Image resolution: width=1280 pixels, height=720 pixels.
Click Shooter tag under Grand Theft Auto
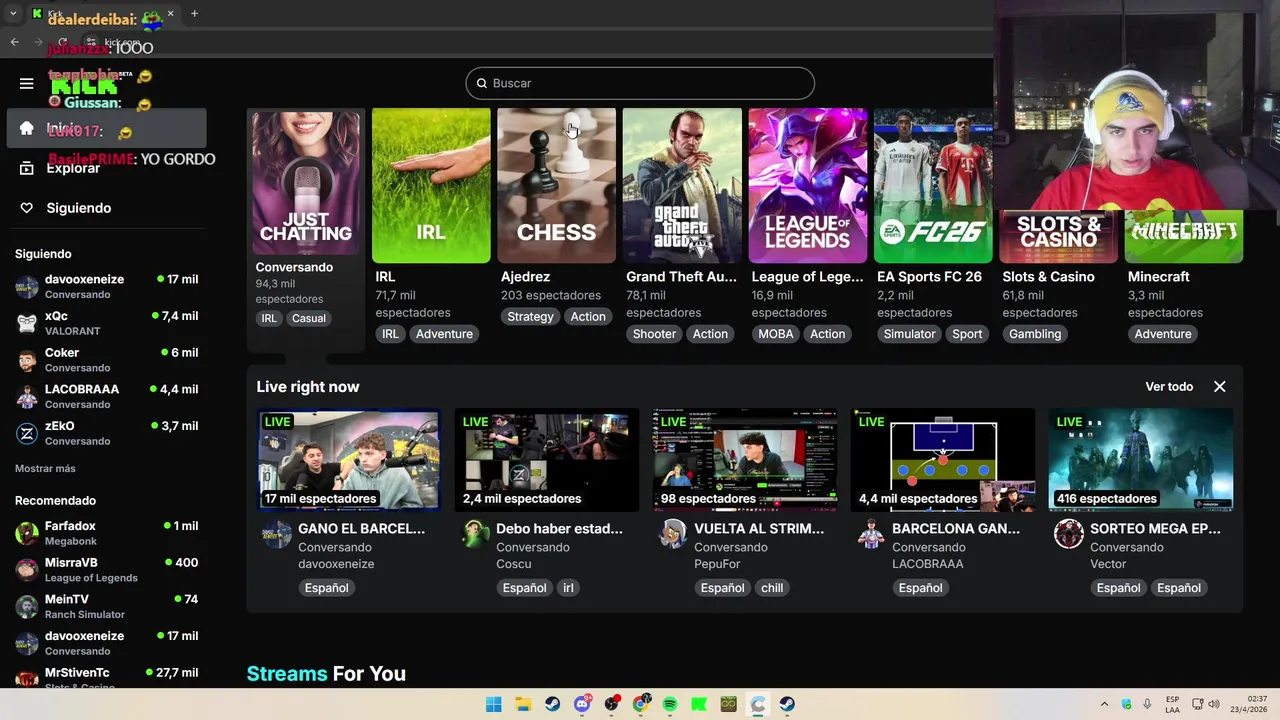(654, 334)
